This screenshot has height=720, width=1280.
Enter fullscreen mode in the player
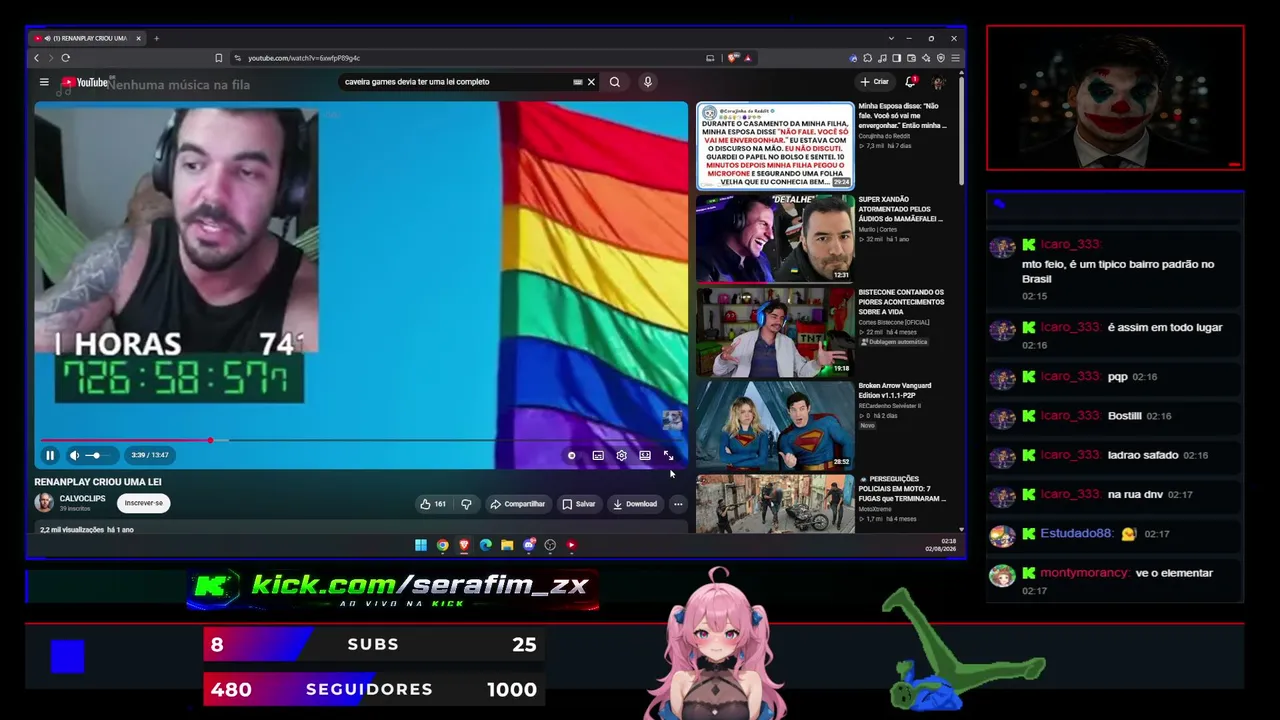(x=668, y=455)
